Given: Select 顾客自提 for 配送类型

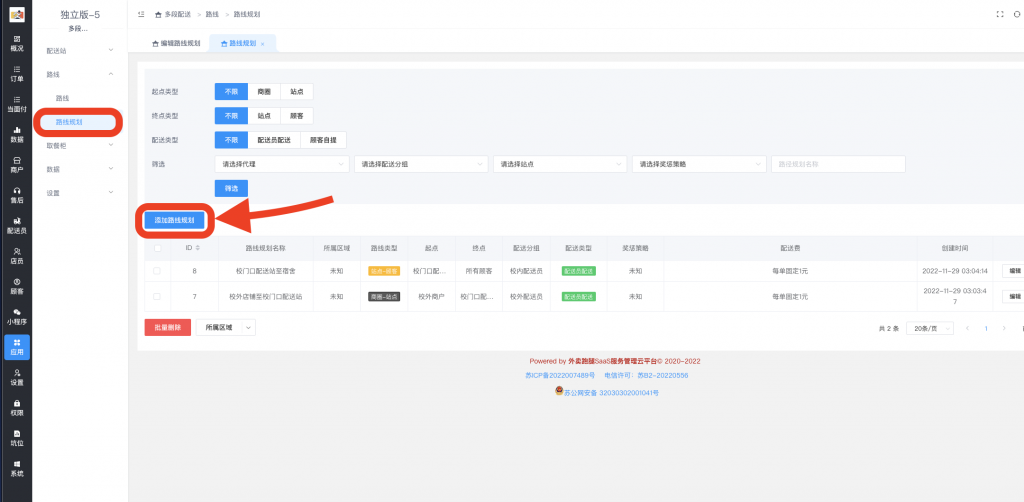Looking at the screenshot, I should tap(323, 140).
